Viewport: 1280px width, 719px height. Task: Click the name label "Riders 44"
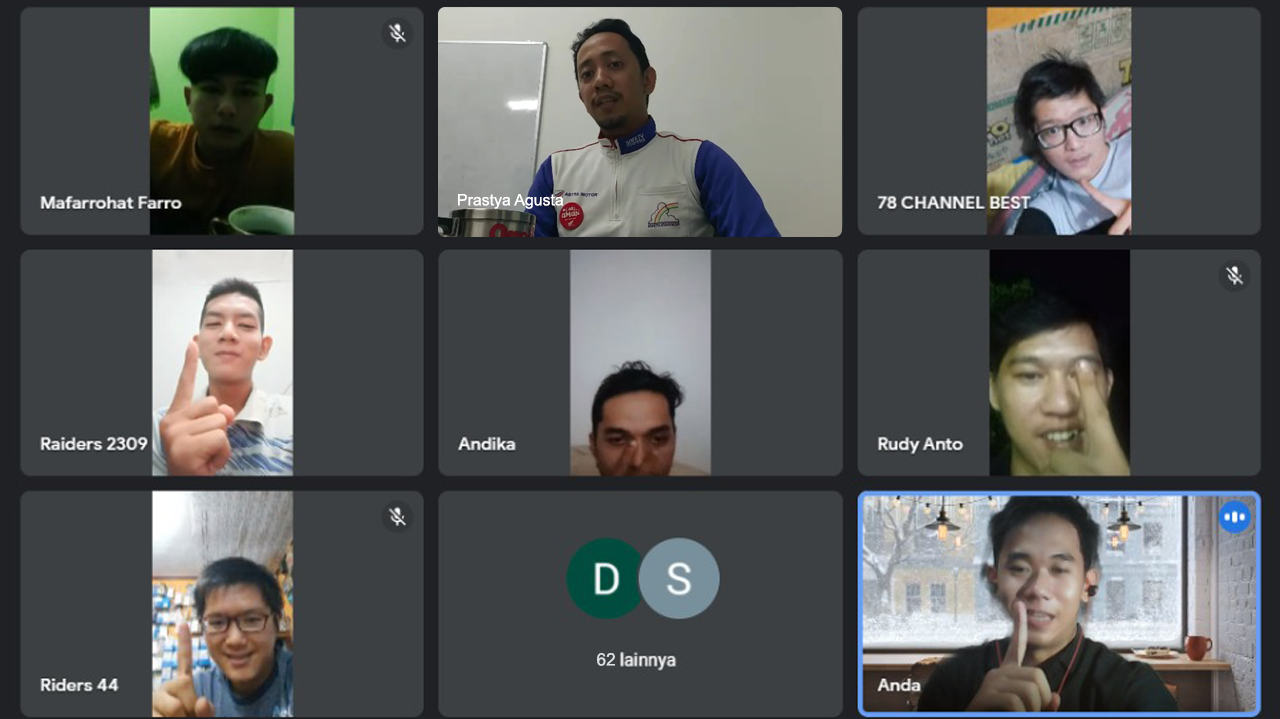click(x=79, y=685)
